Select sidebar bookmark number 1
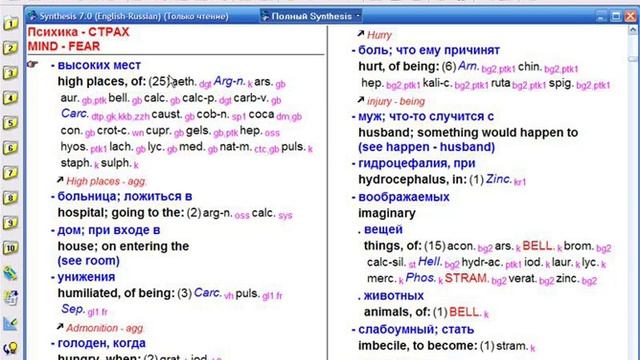This screenshot has height=360, width=640. 11,24
